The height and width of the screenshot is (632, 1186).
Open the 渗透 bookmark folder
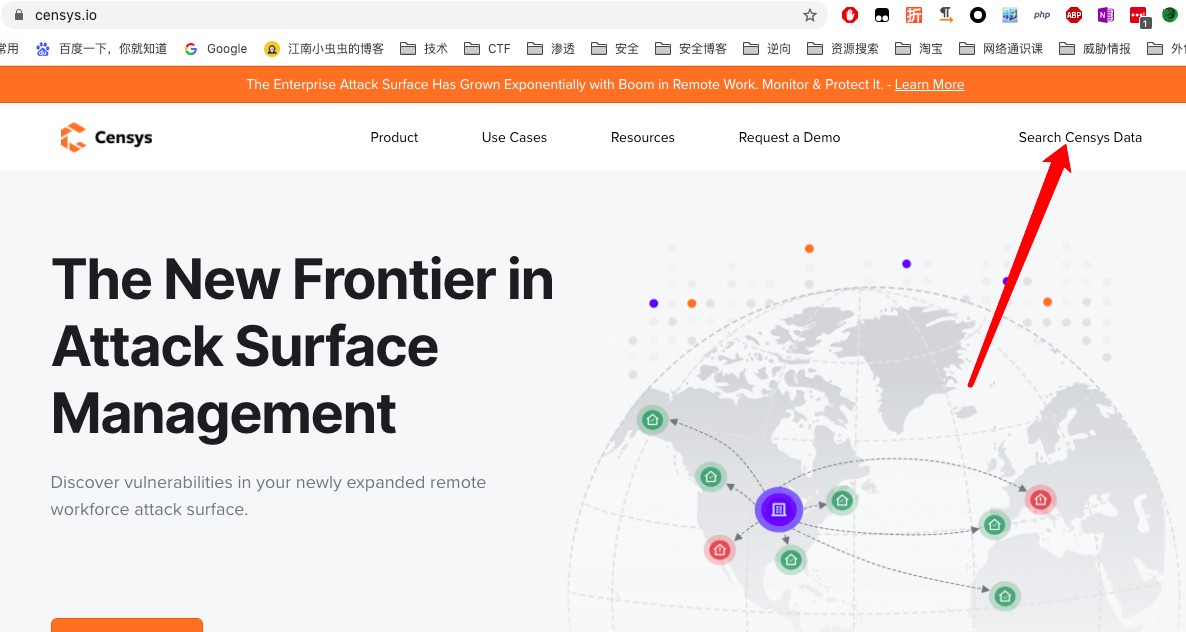pos(551,49)
